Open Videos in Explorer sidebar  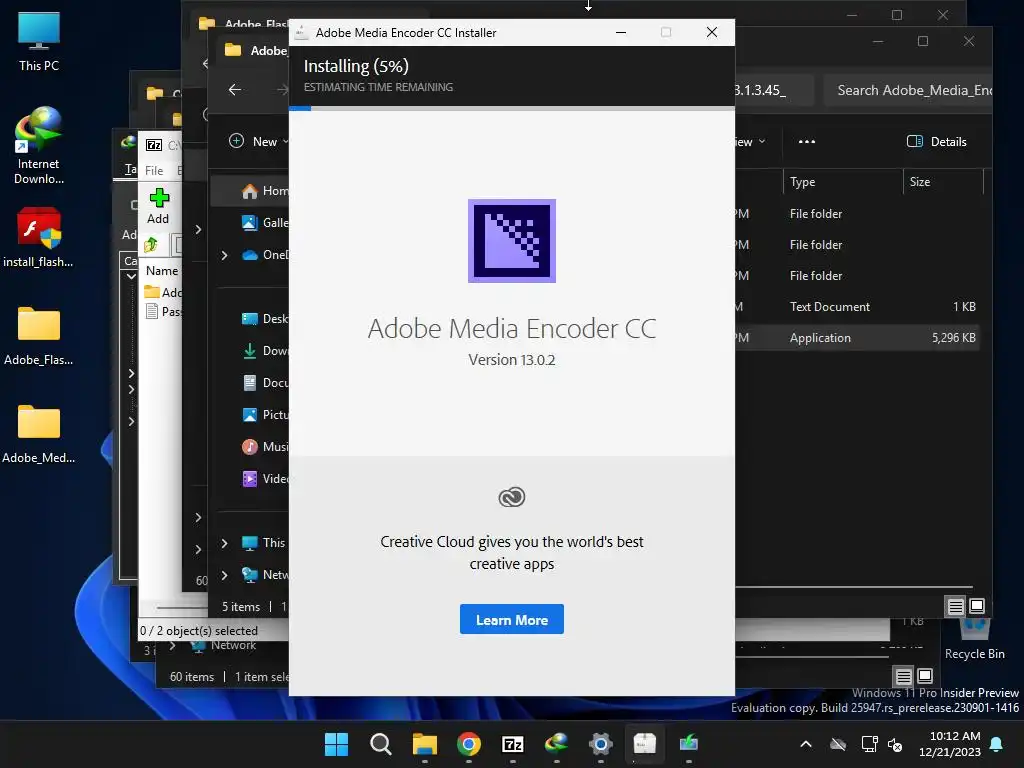tap(264, 479)
